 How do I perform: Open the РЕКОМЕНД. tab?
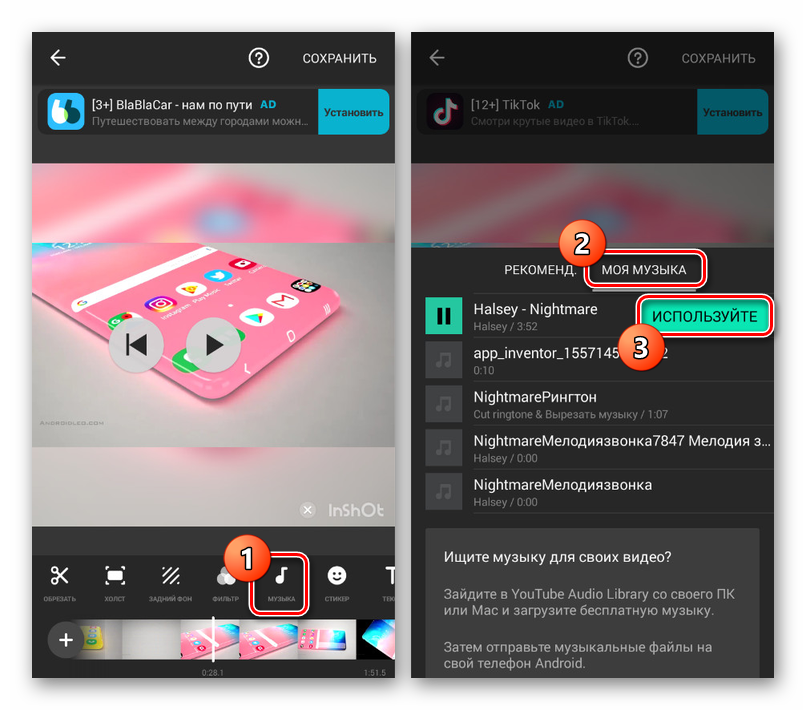pyautogui.click(x=541, y=269)
